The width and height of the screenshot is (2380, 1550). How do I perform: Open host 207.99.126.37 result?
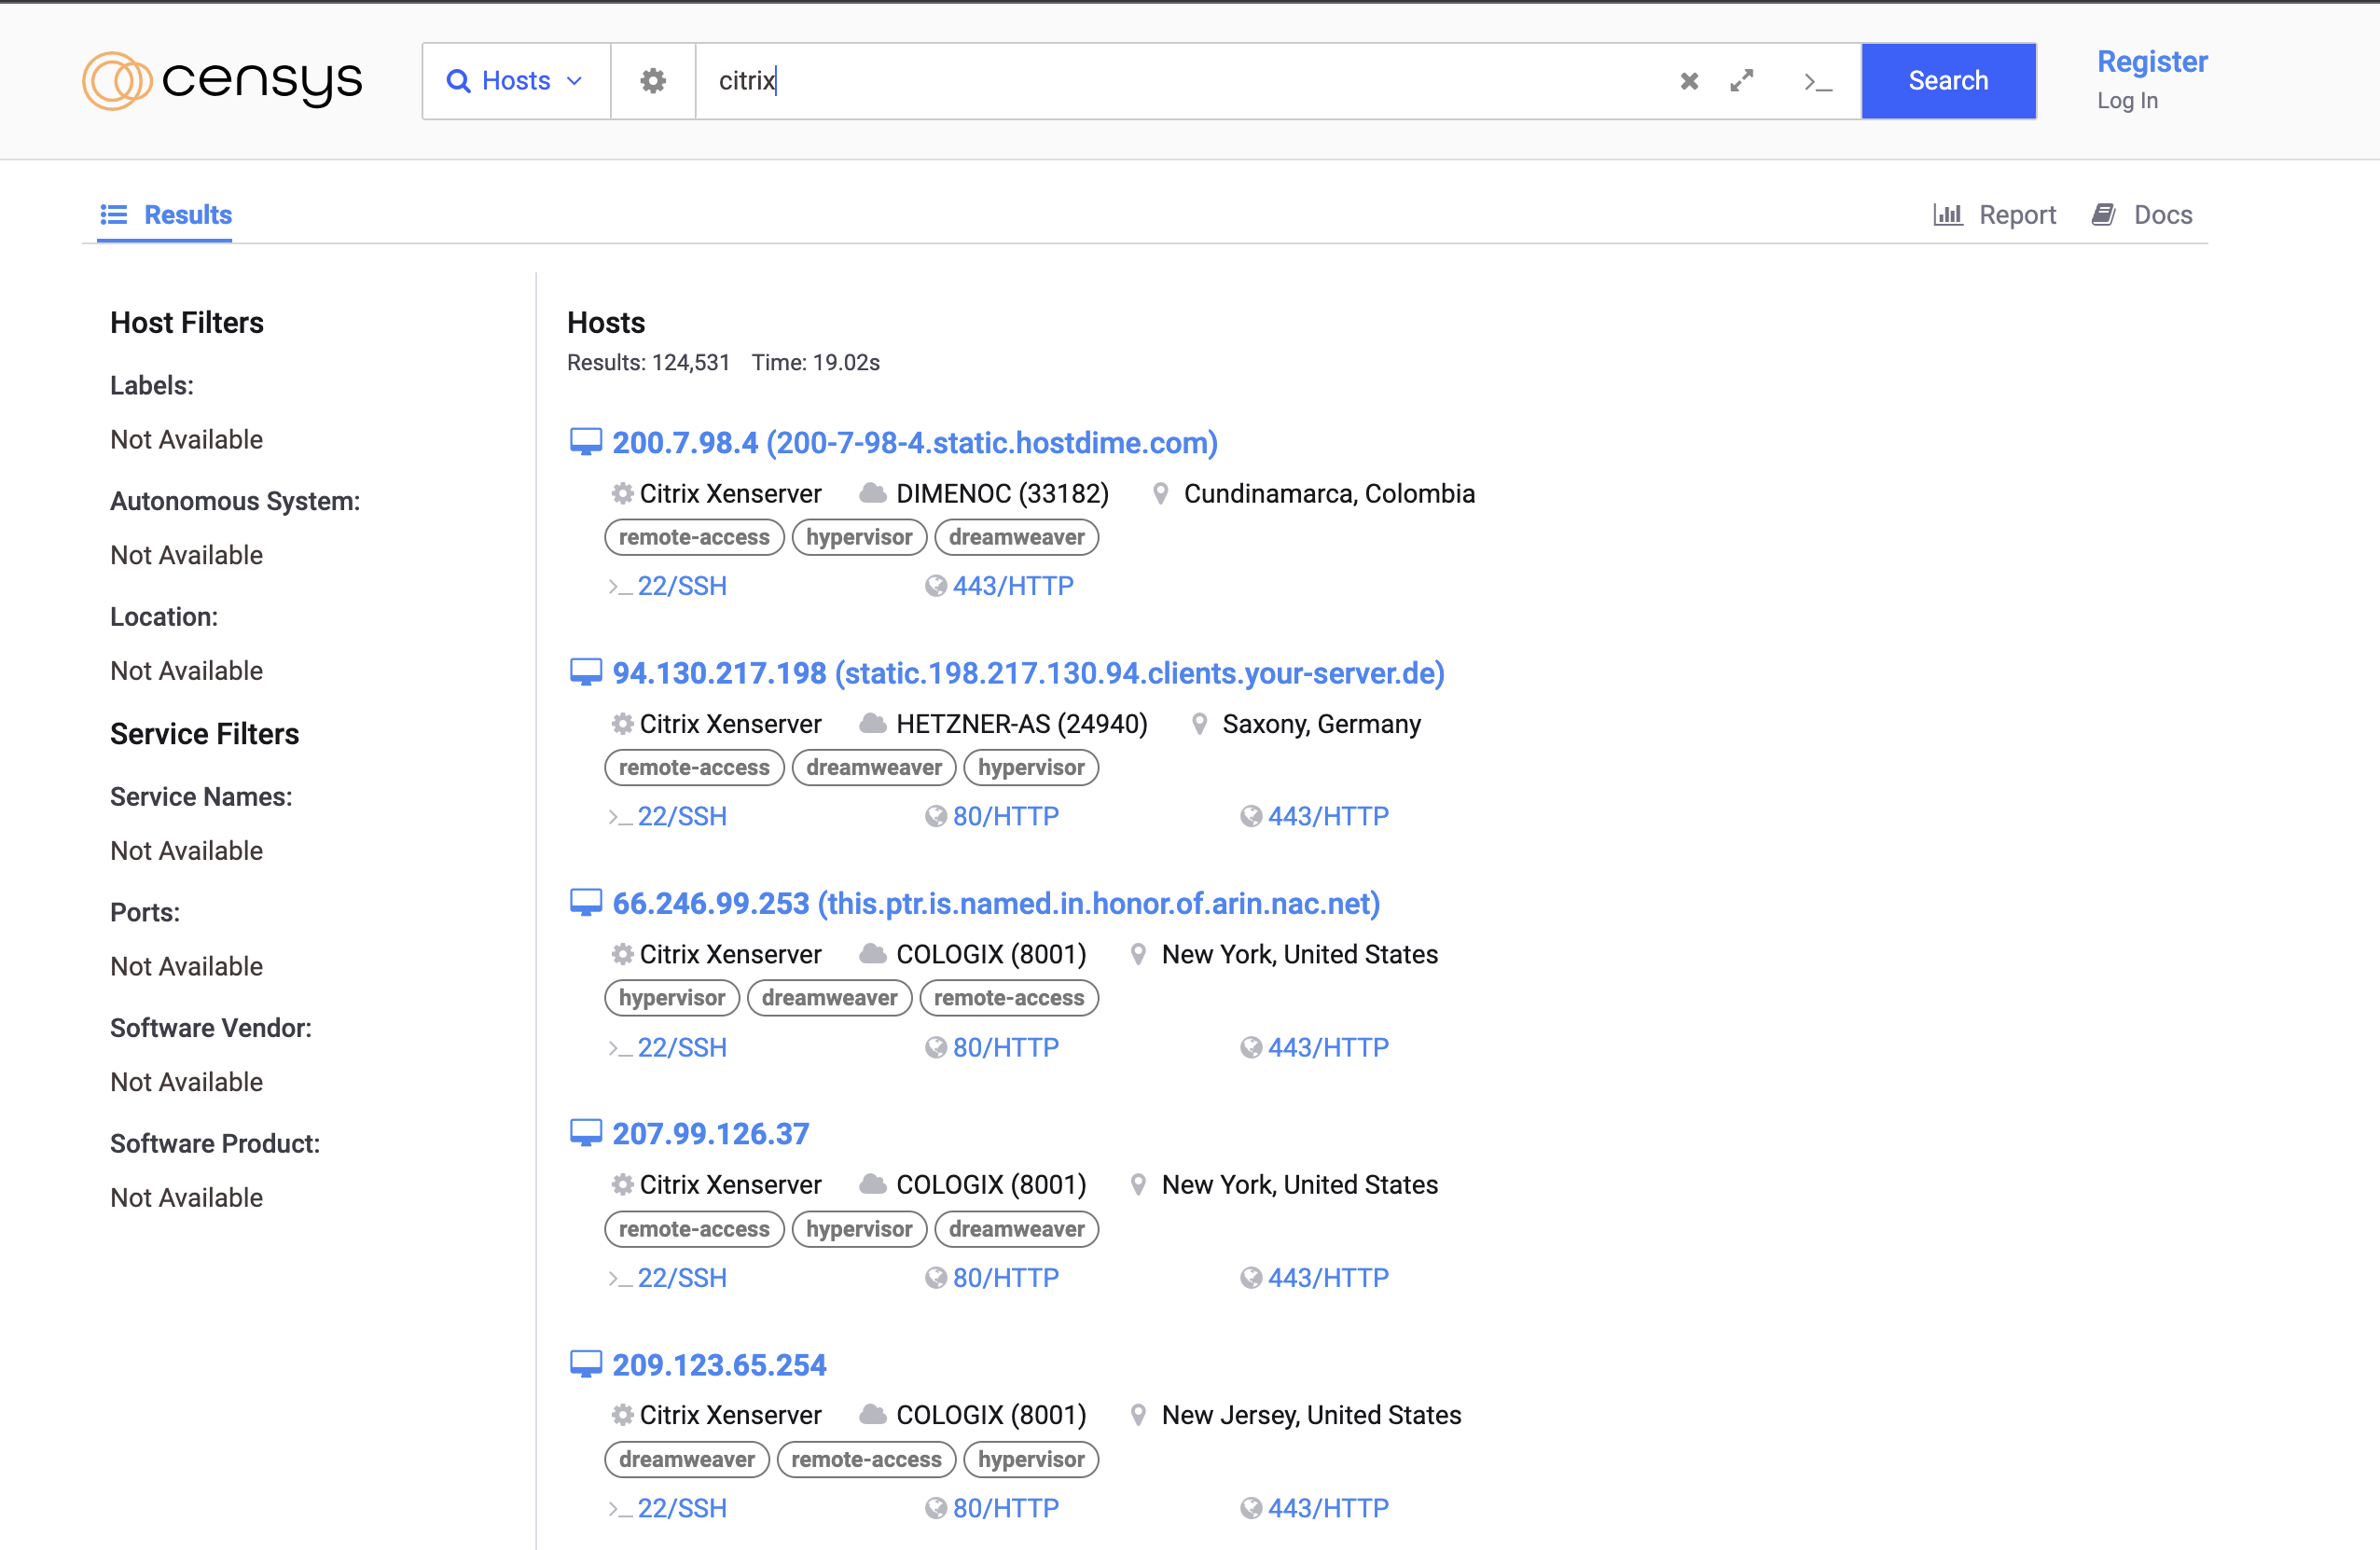tap(711, 1134)
